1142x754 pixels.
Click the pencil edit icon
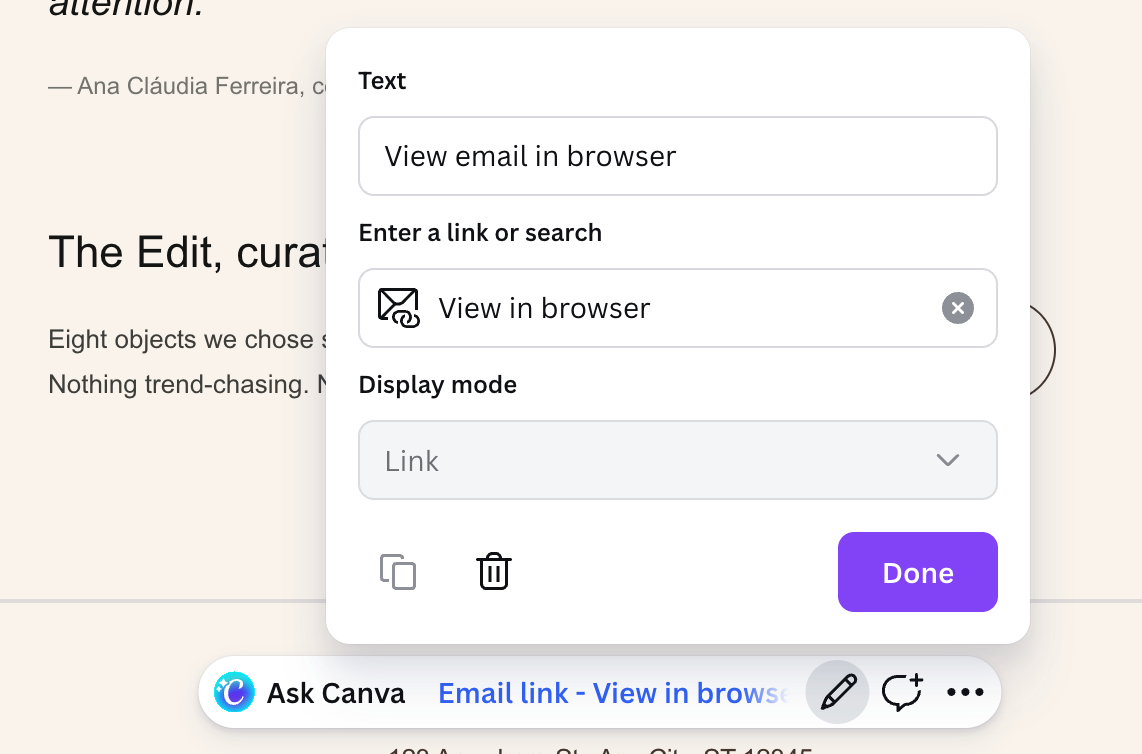[x=838, y=692]
